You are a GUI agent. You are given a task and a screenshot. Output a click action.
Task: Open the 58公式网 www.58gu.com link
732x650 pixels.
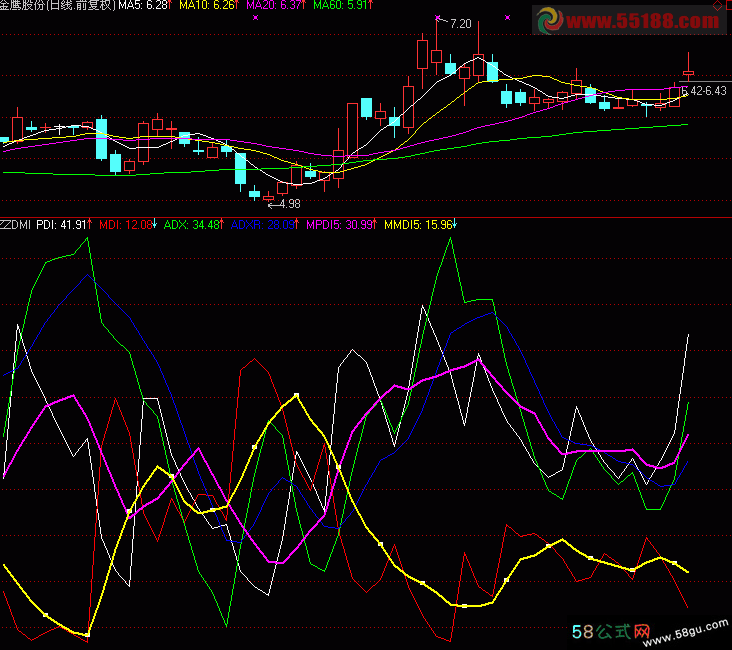(x=650, y=632)
